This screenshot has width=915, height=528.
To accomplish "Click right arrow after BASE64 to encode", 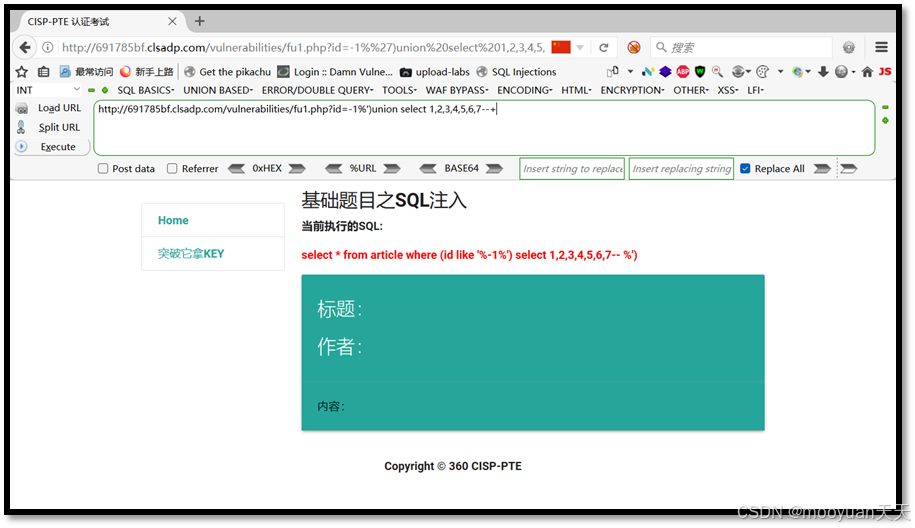I will tap(494, 169).
